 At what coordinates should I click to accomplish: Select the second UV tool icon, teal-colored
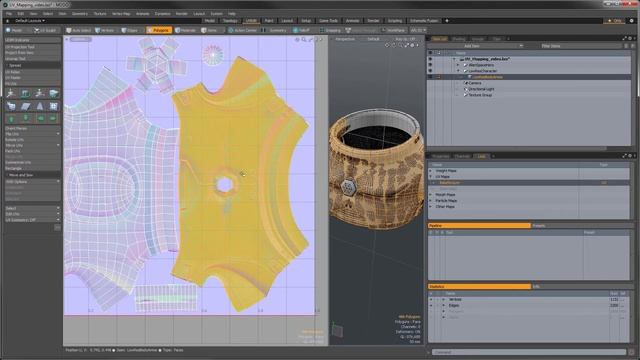[25, 93]
